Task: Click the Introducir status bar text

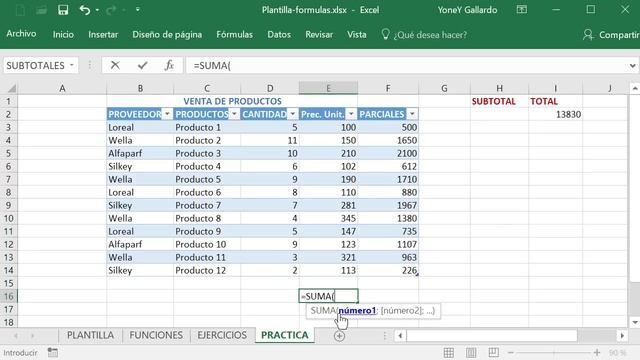Action: tap(20, 353)
